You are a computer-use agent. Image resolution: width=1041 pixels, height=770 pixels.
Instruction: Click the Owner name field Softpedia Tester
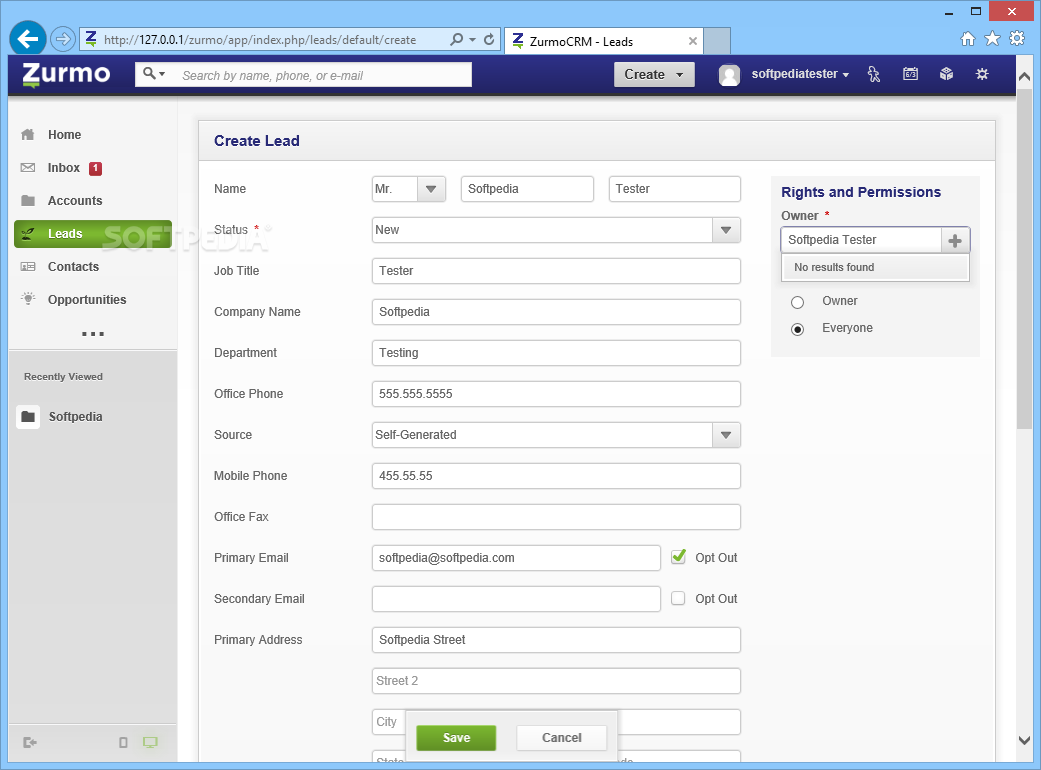(861, 240)
